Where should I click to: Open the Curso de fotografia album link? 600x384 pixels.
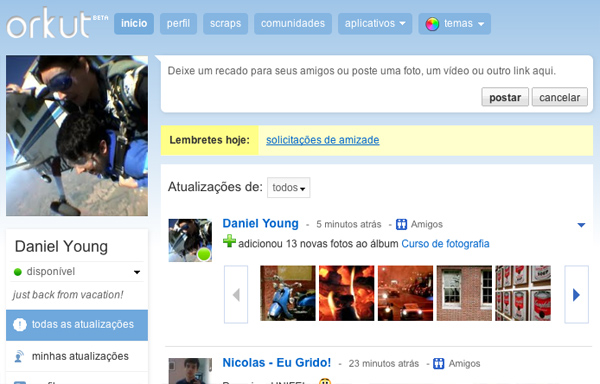coord(445,244)
